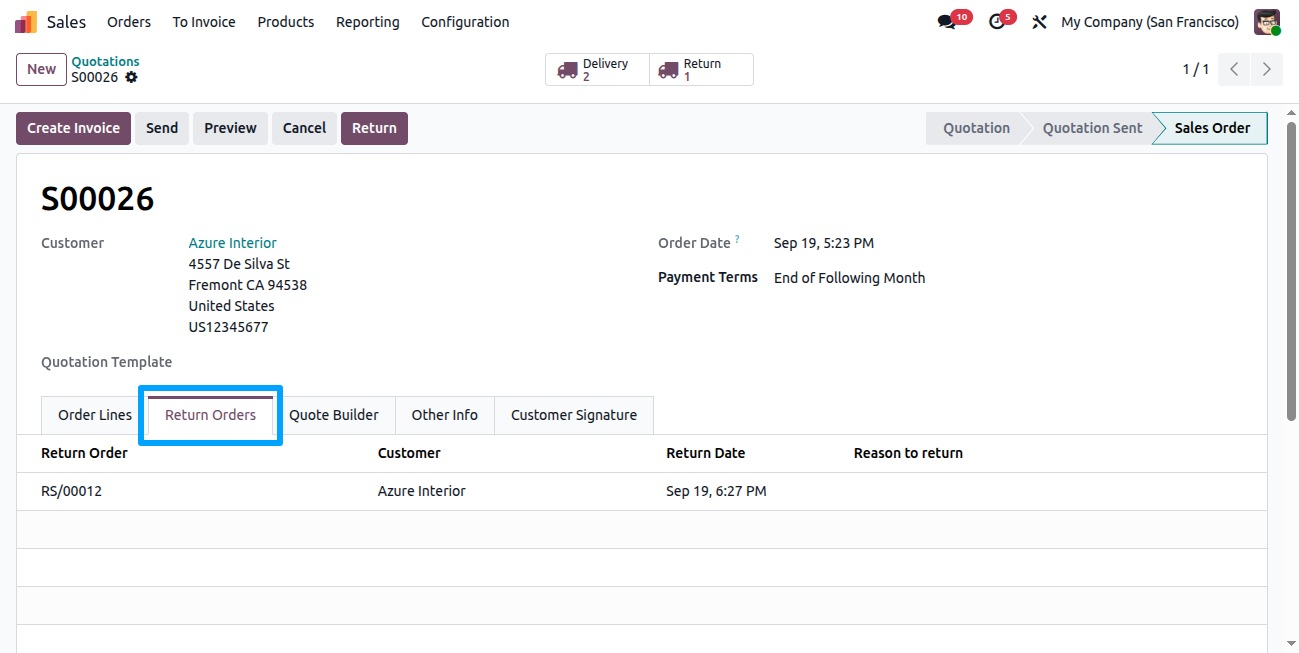This screenshot has height=653, width=1299.
Task: Open the Sales app home icon
Action: [x=26, y=22]
